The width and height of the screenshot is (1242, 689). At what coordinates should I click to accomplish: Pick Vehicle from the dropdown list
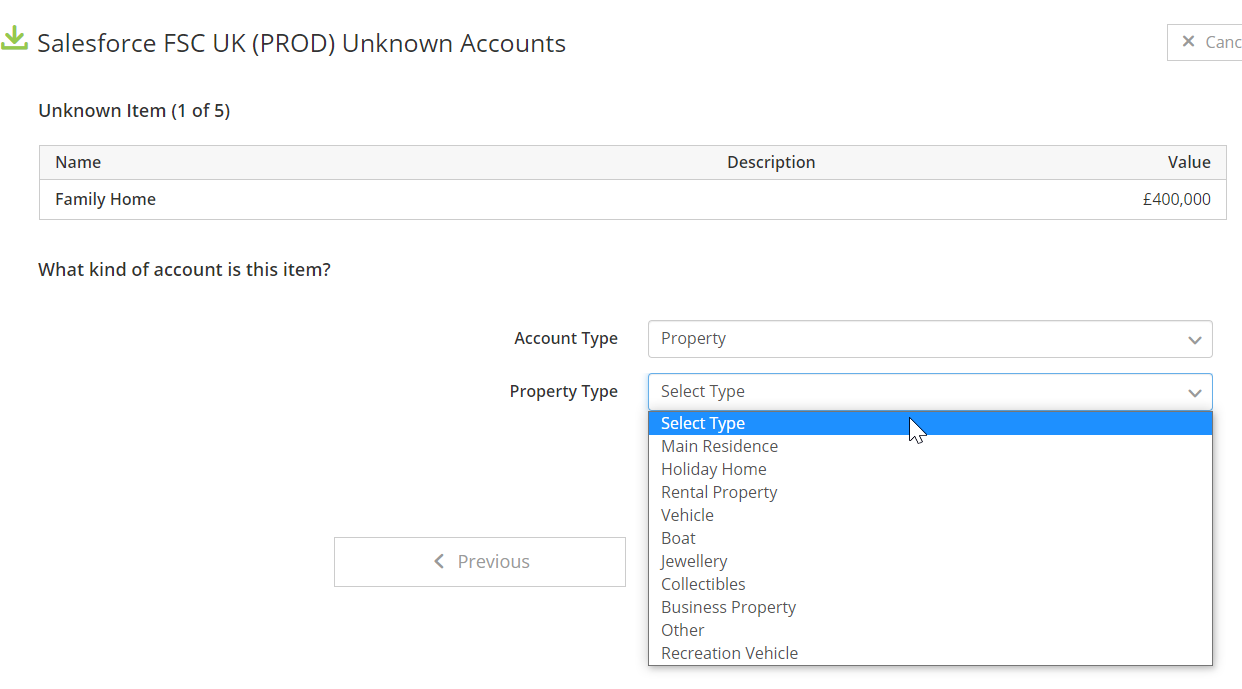pyautogui.click(x=930, y=515)
